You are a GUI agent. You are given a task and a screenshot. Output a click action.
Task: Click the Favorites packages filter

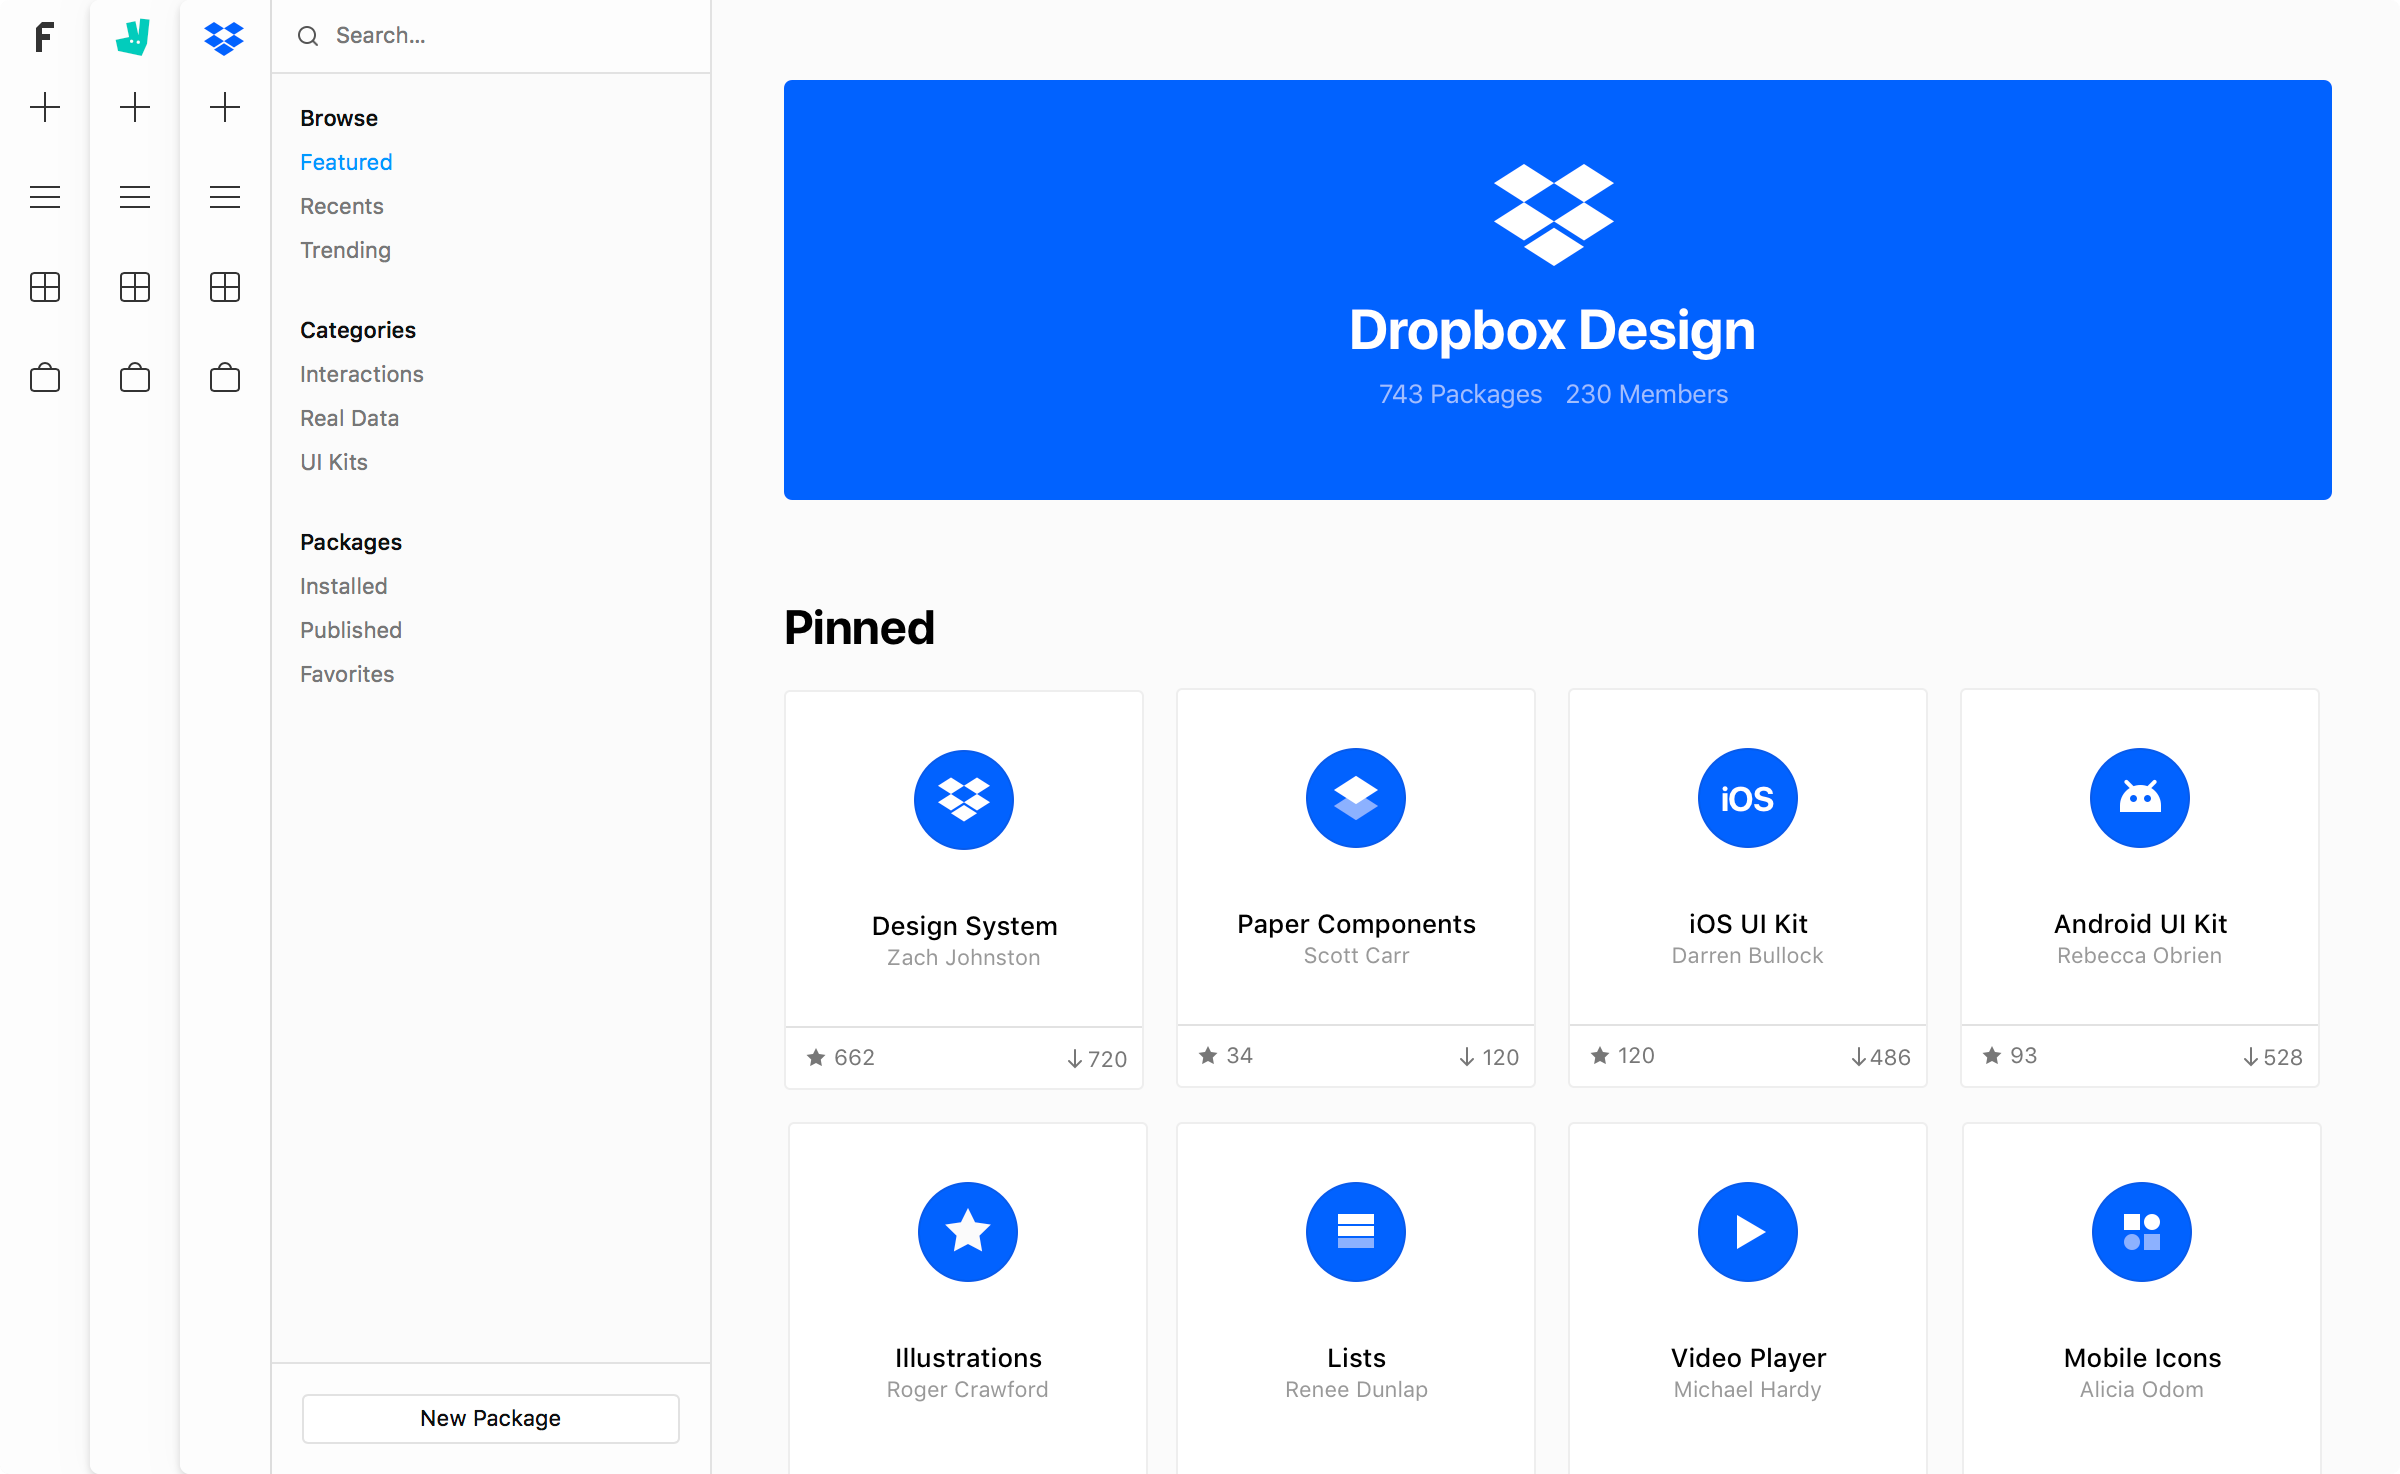click(x=346, y=674)
